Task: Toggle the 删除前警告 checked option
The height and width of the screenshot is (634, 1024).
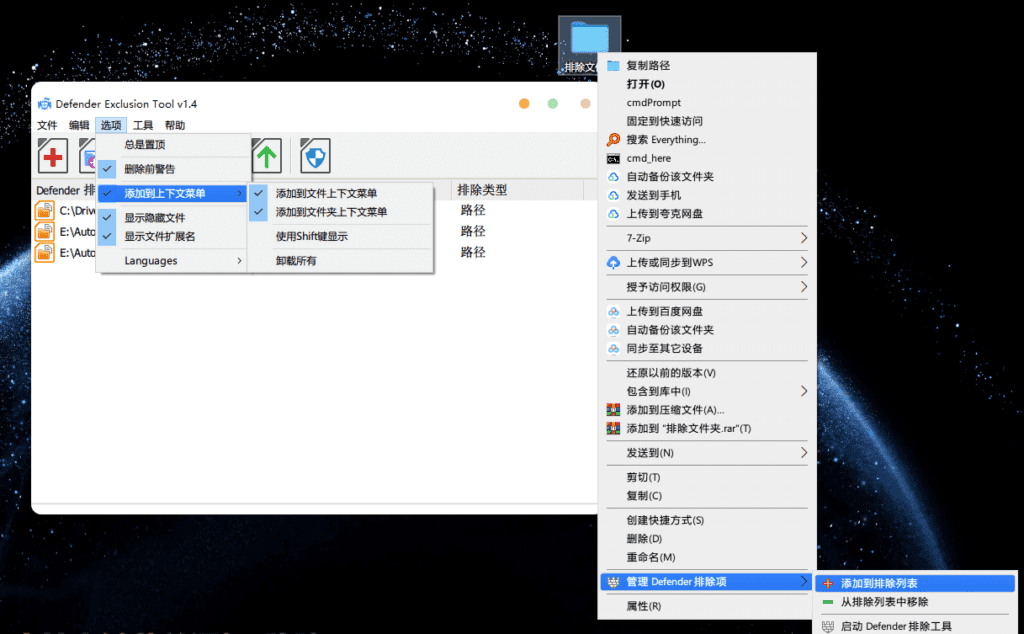Action: tap(173, 169)
